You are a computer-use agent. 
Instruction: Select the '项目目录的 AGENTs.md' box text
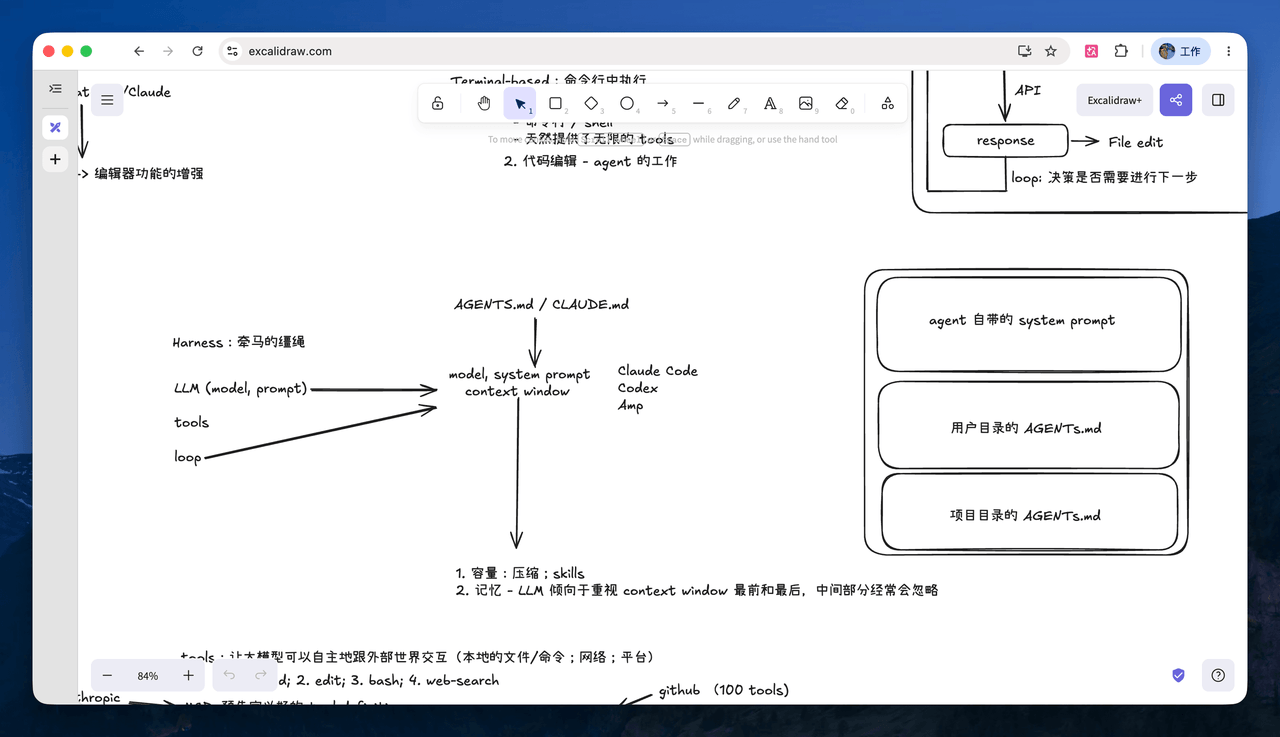pos(1026,515)
